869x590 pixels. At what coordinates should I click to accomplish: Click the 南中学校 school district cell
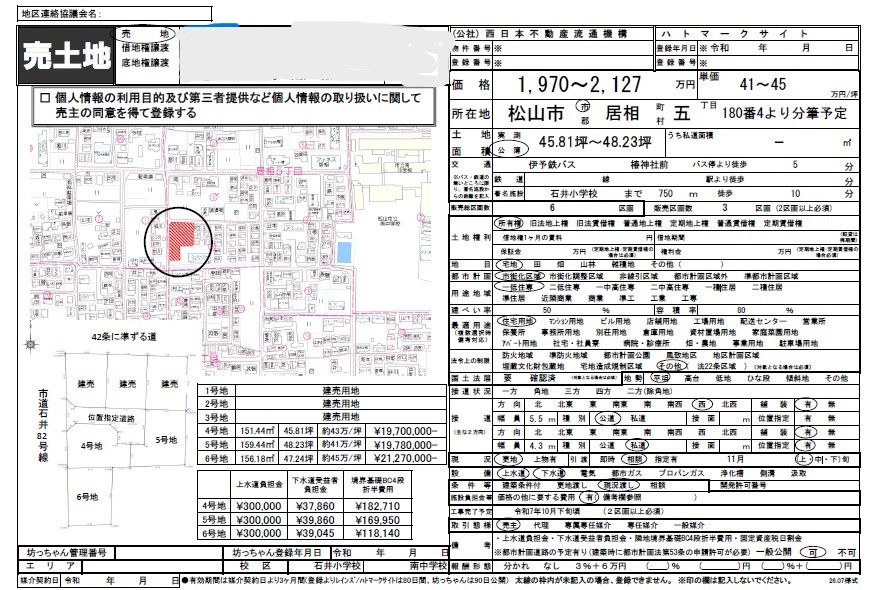(405, 566)
